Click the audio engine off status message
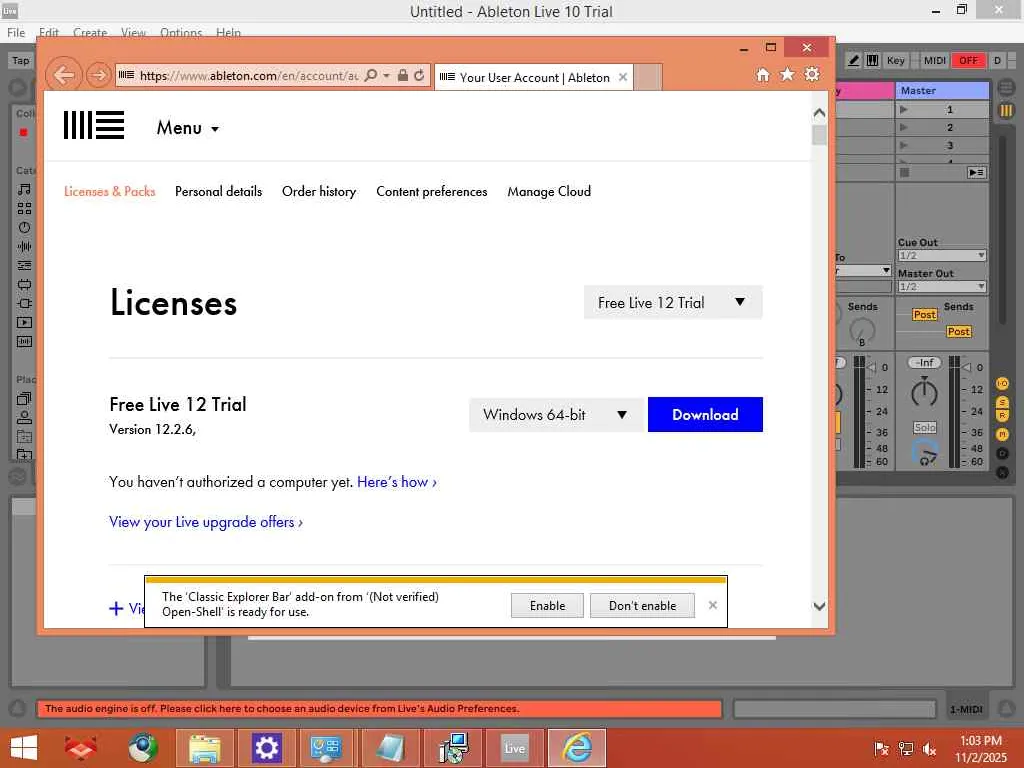Screen dimensions: 1024x768 (x=379, y=709)
